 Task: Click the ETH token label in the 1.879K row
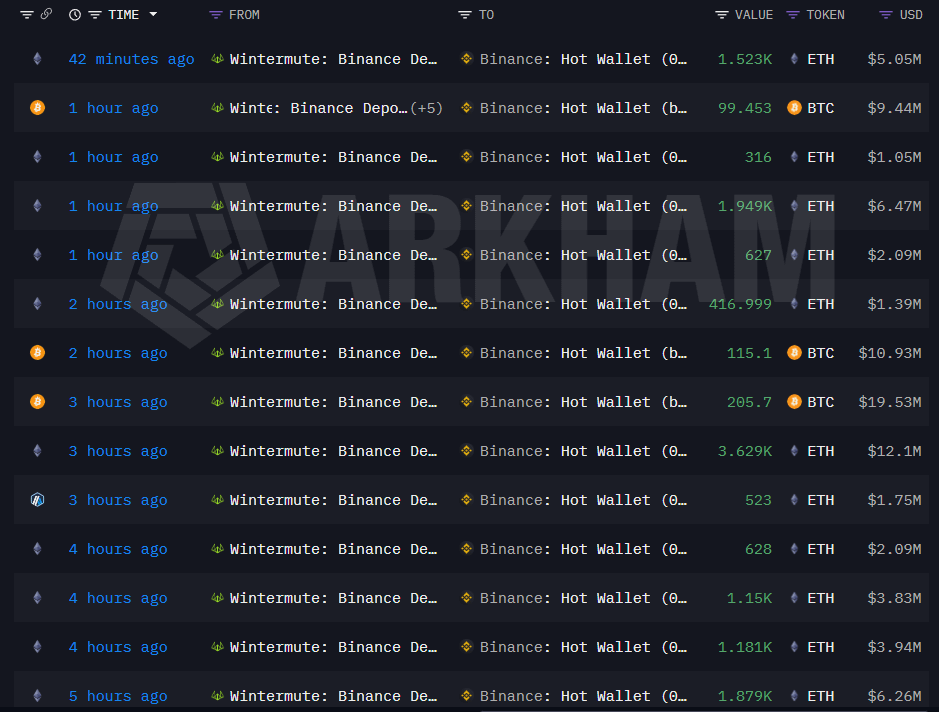coord(820,696)
